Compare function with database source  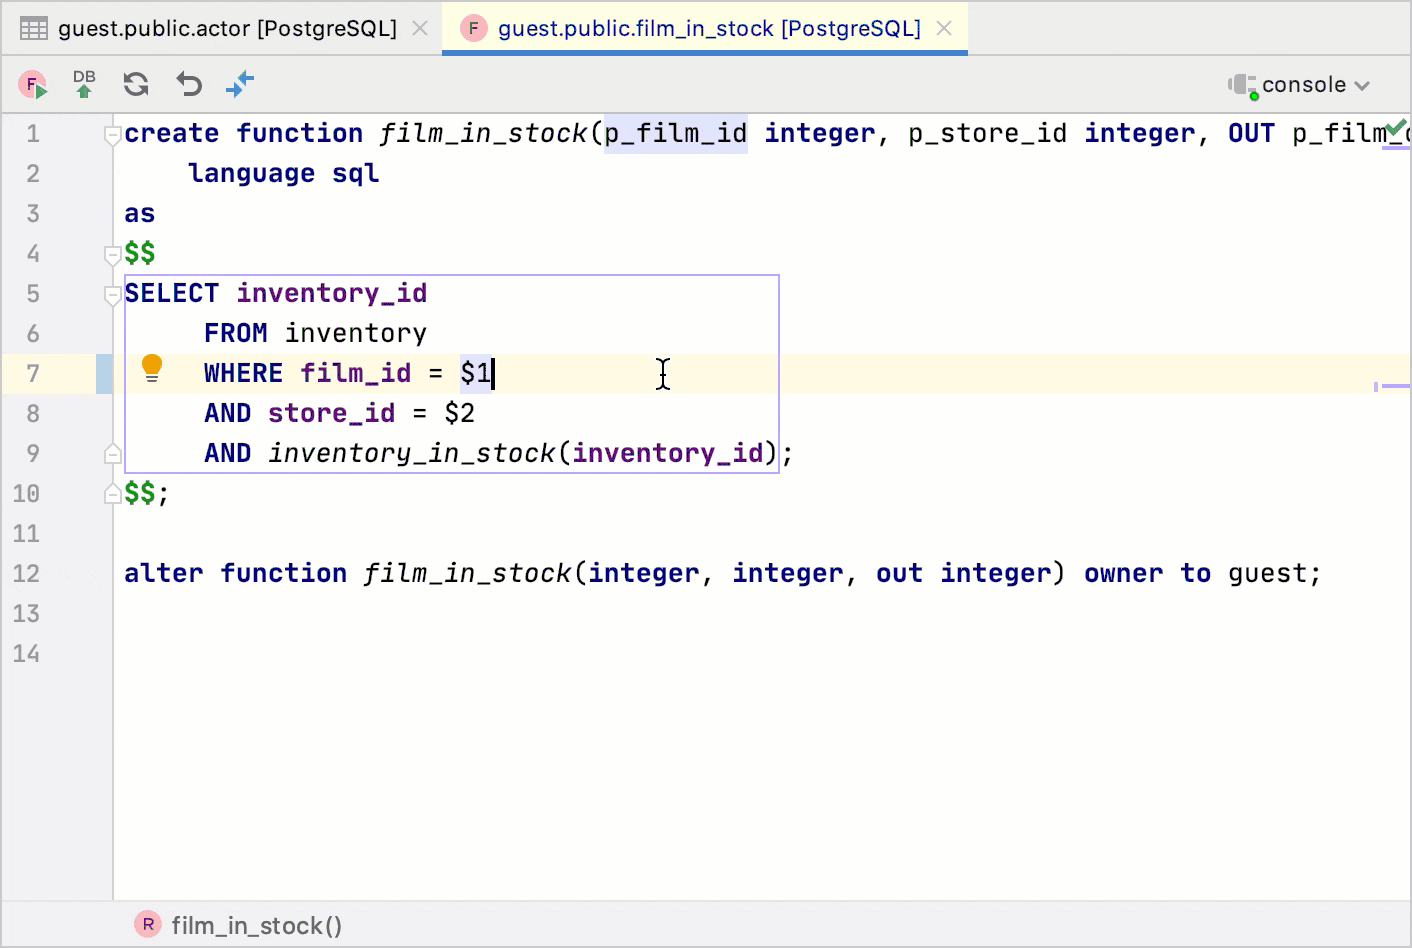[240, 85]
